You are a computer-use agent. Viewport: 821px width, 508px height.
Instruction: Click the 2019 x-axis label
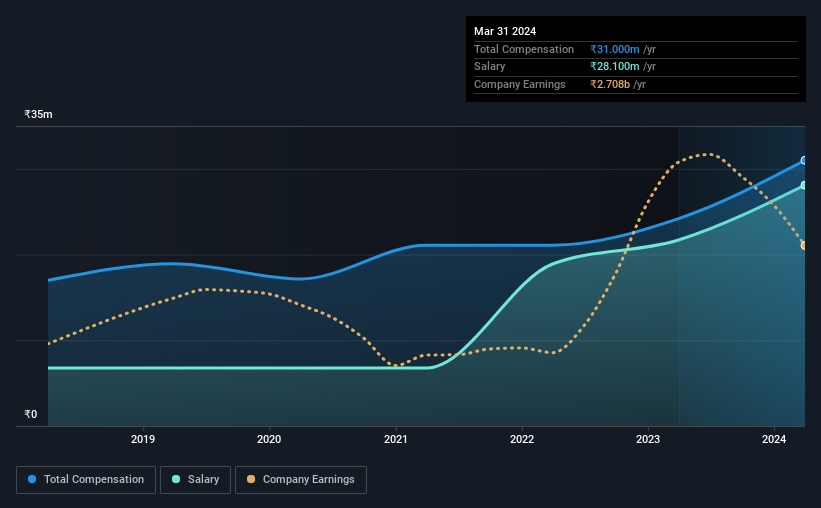tap(143, 439)
